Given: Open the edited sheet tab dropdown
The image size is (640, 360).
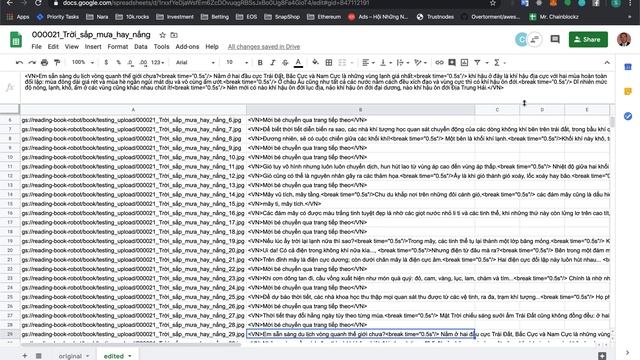Looking at the screenshot, I should (130, 356).
